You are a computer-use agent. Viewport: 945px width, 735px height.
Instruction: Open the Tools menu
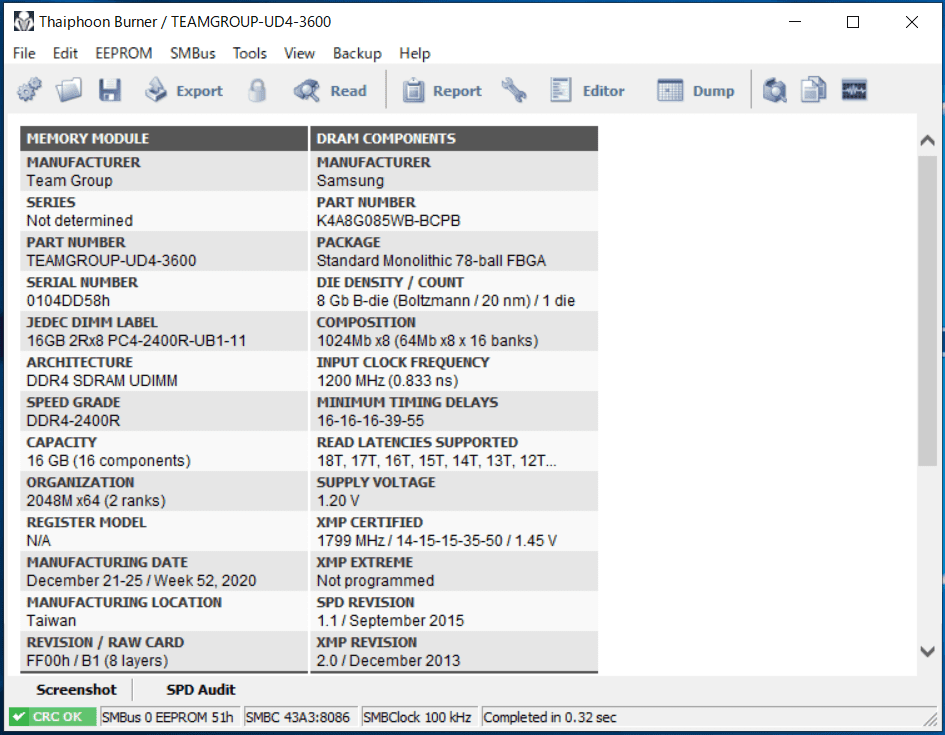[250, 53]
